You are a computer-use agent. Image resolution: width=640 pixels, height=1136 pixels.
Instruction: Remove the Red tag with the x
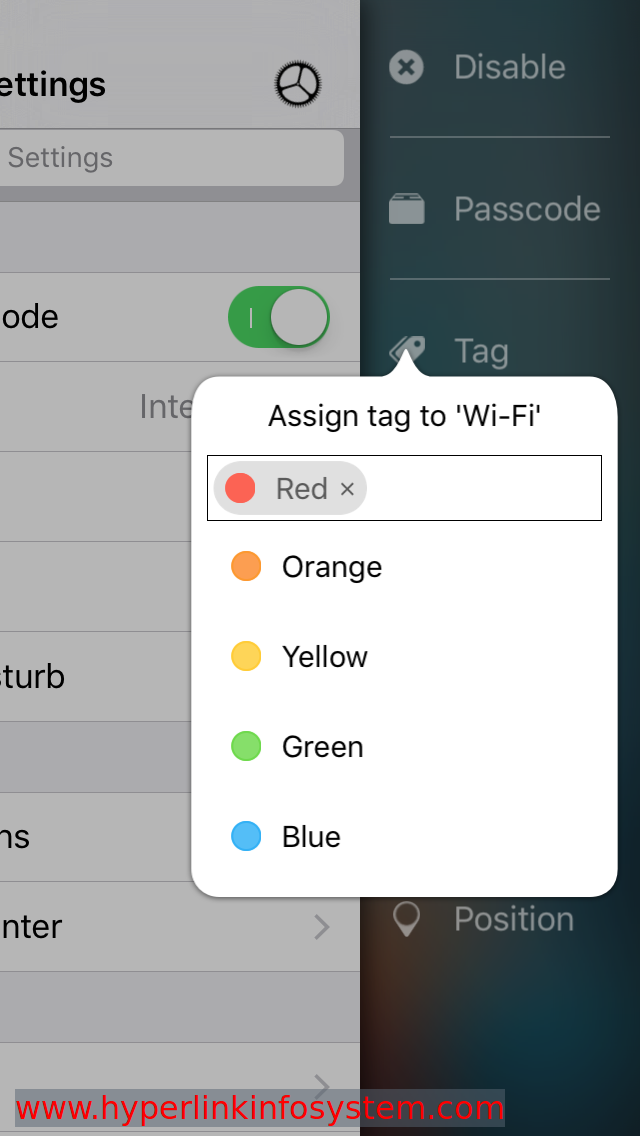(x=347, y=489)
